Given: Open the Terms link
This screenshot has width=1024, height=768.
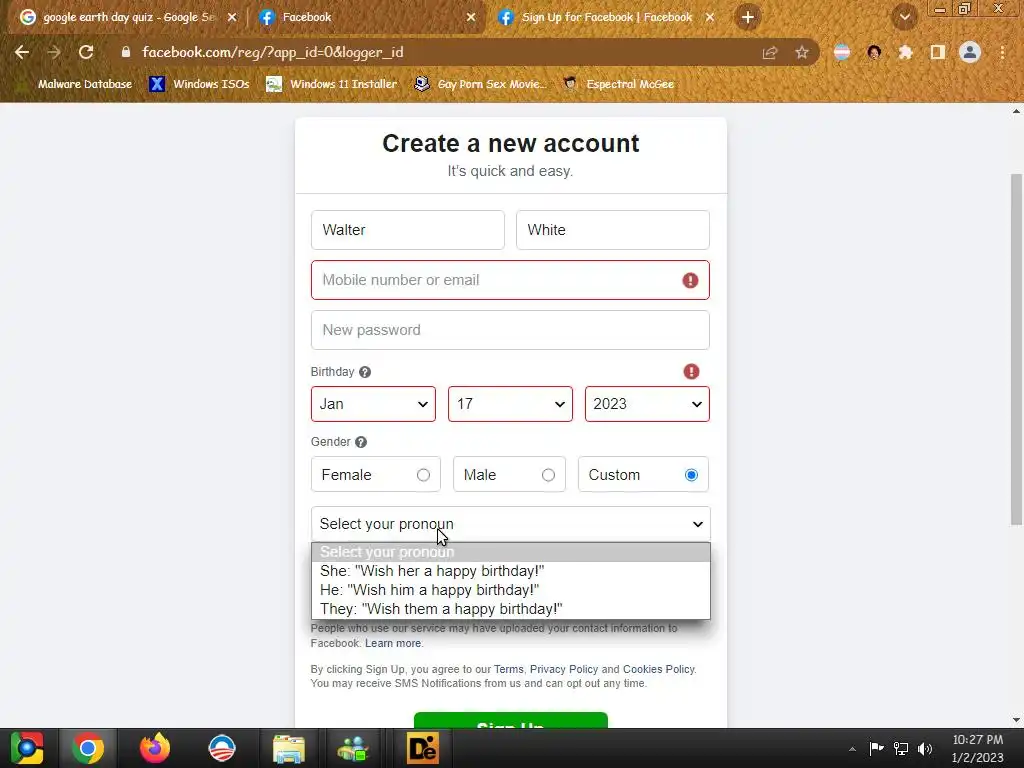Looking at the screenshot, I should (x=508, y=669).
